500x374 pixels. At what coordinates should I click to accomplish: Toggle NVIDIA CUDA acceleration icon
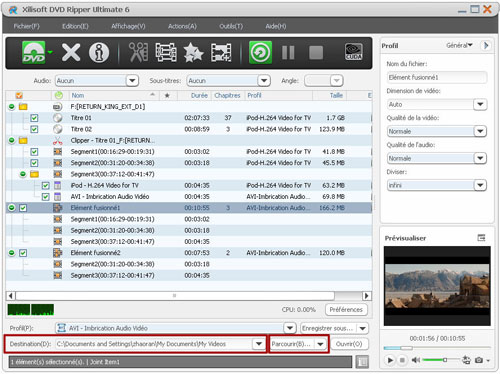(353, 52)
